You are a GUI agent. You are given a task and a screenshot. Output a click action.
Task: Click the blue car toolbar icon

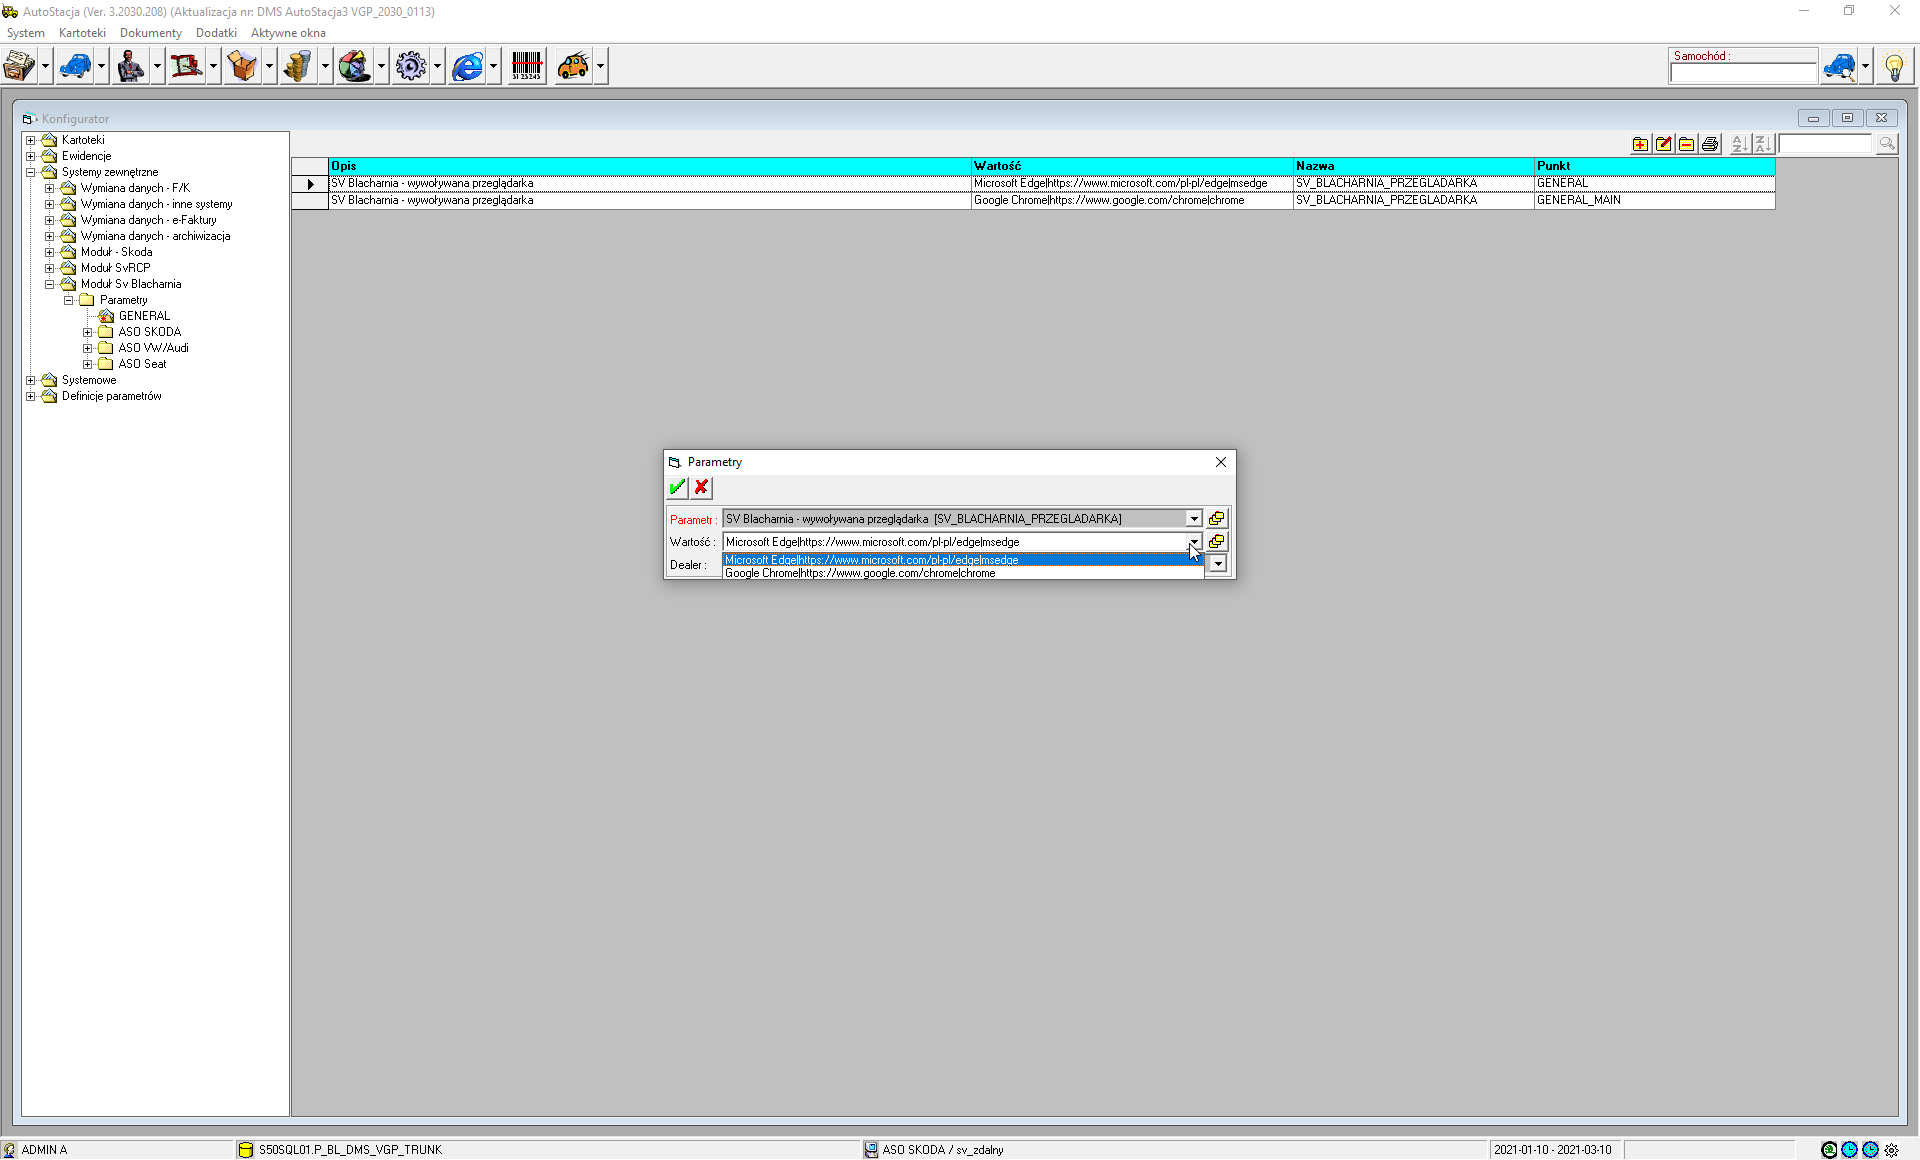(x=75, y=67)
